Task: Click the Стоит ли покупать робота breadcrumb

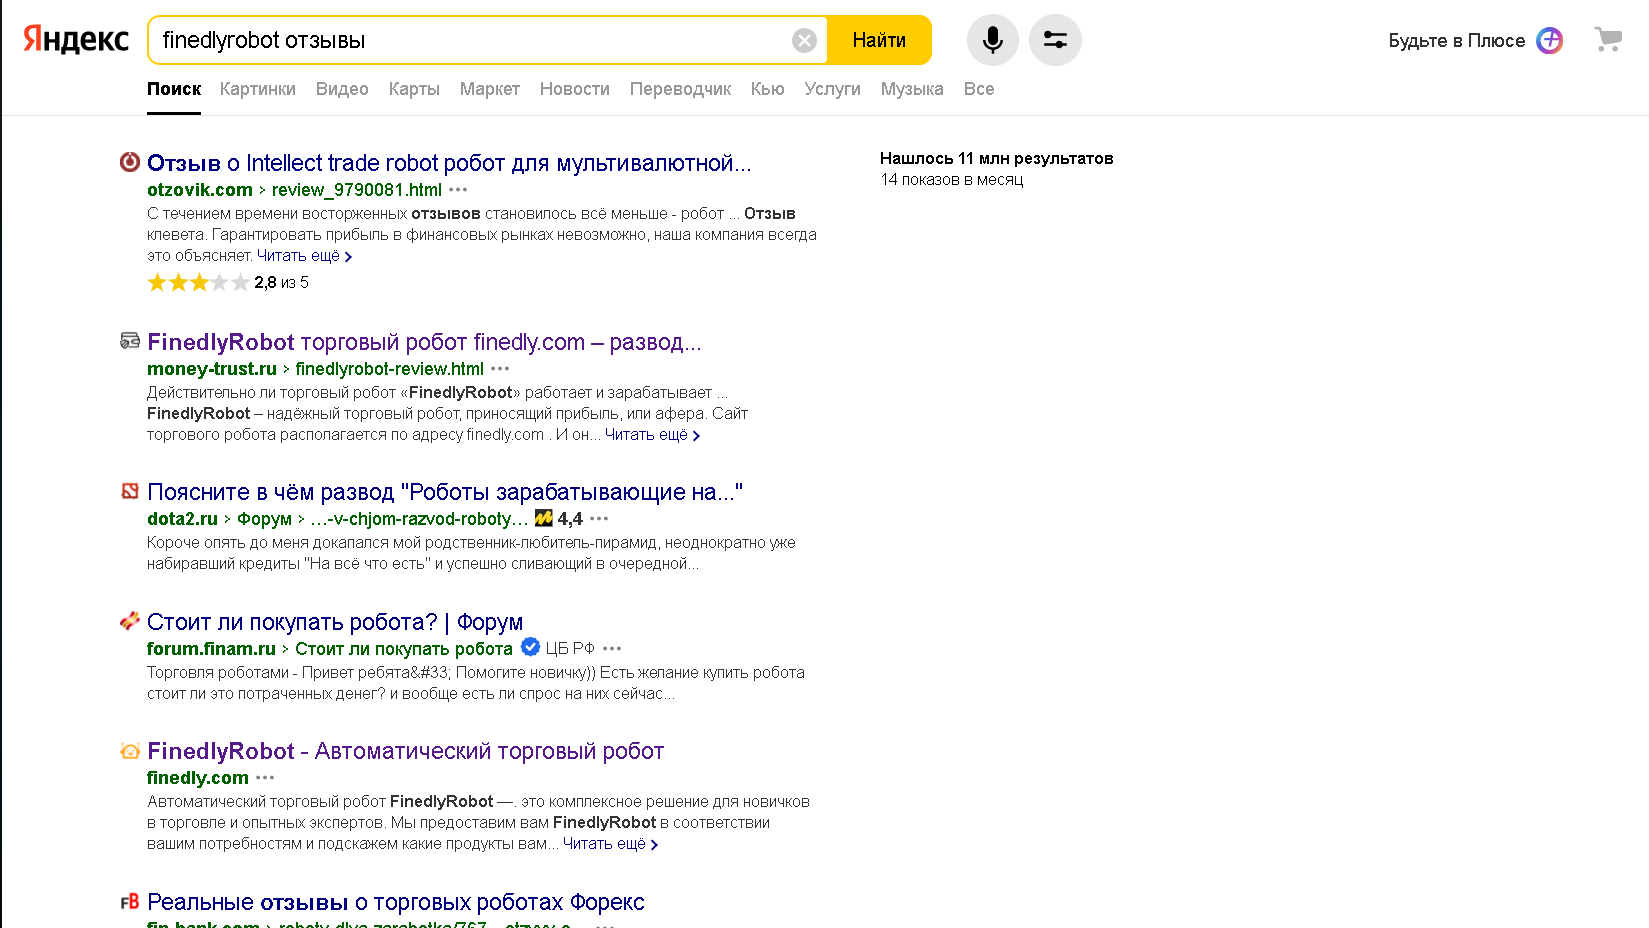Action: tap(404, 649)
